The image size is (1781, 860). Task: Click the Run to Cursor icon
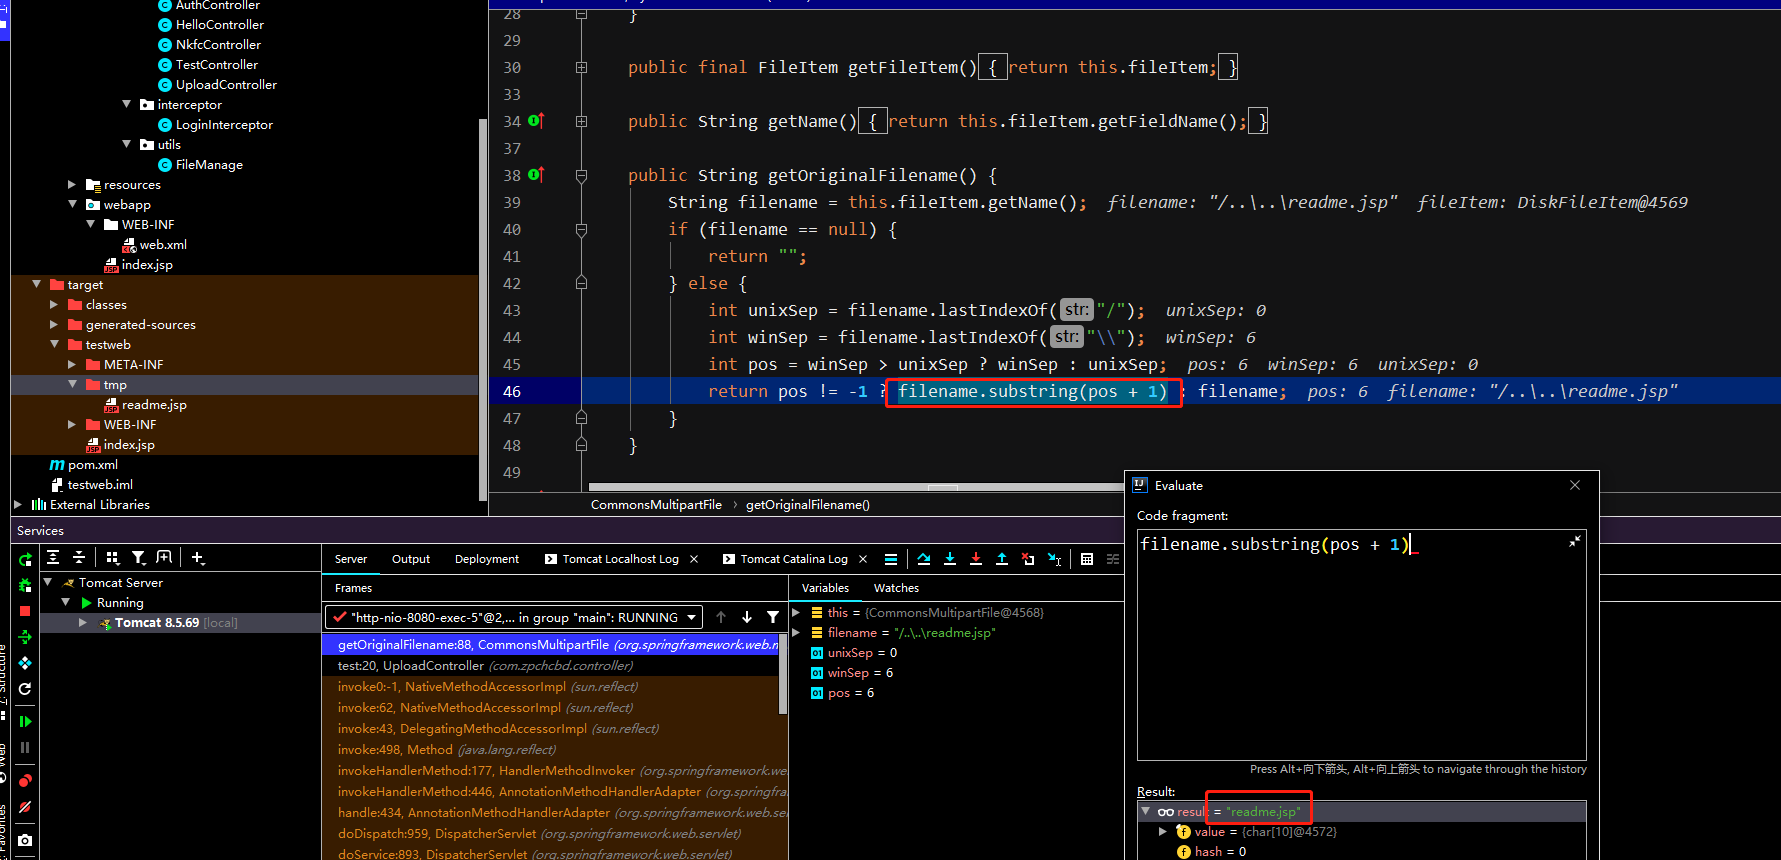point(1054,559)
